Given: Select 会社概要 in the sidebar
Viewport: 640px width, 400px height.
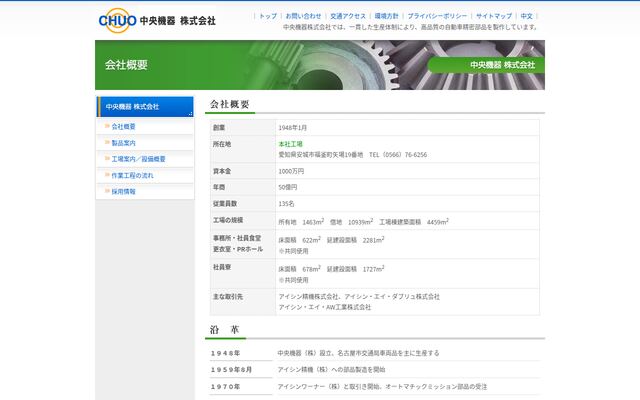Looking at the screenshot, I should coord(123,127).
